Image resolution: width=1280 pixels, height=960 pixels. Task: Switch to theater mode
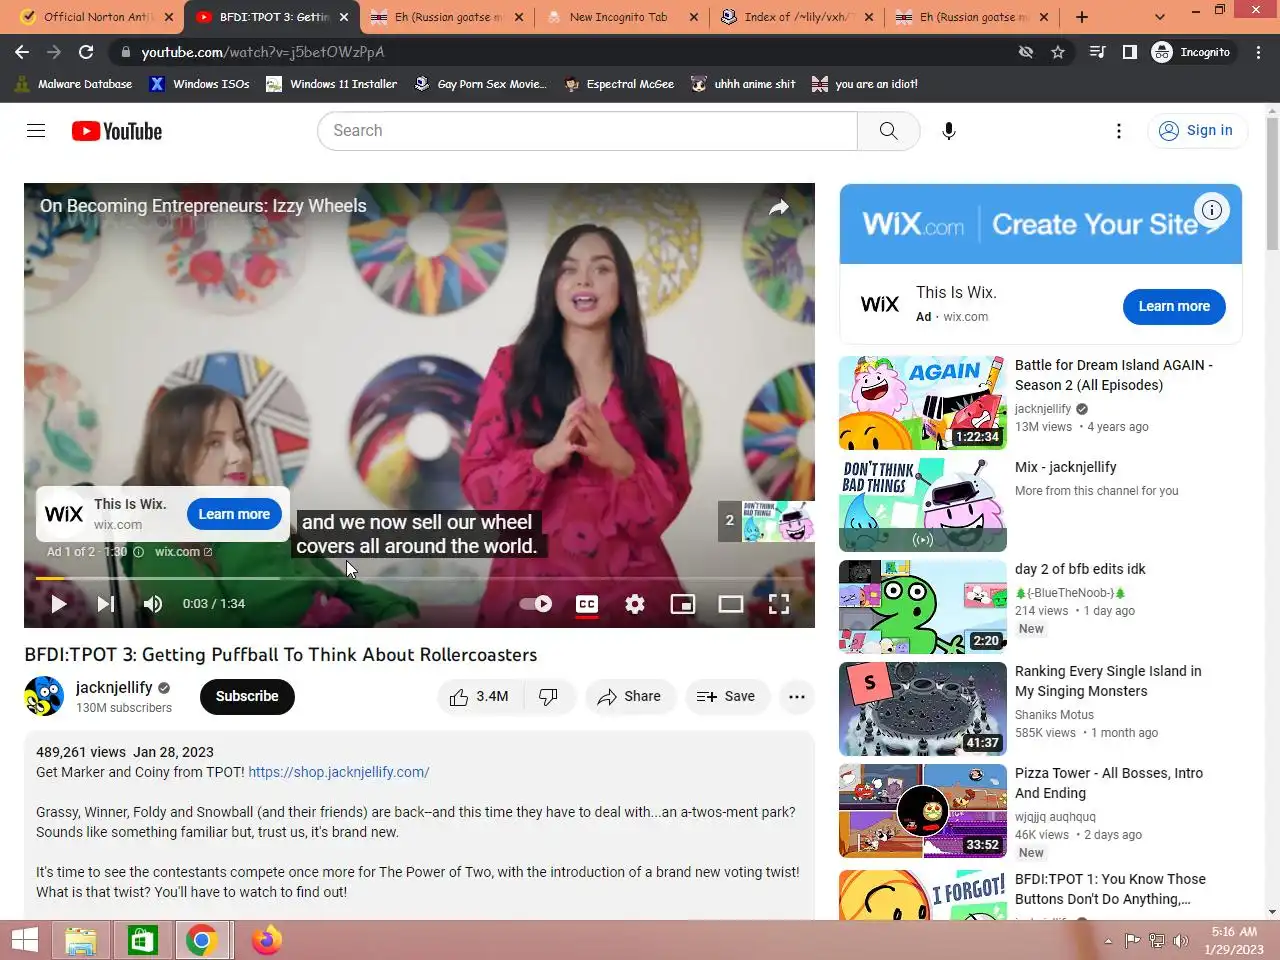tap(731, 604)
